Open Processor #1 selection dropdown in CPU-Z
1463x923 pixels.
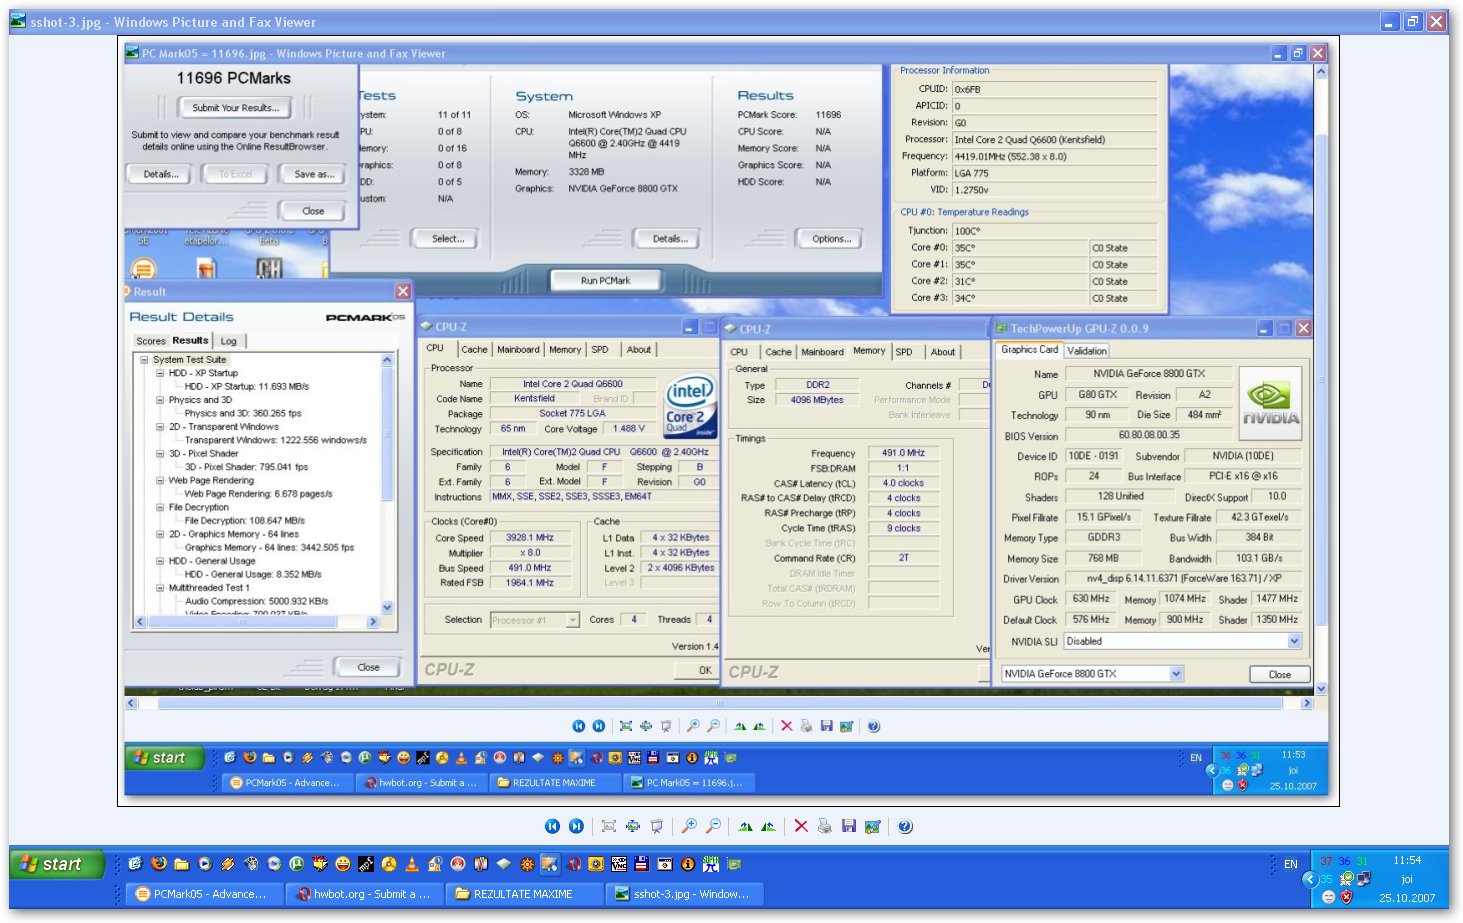[572, 620]
